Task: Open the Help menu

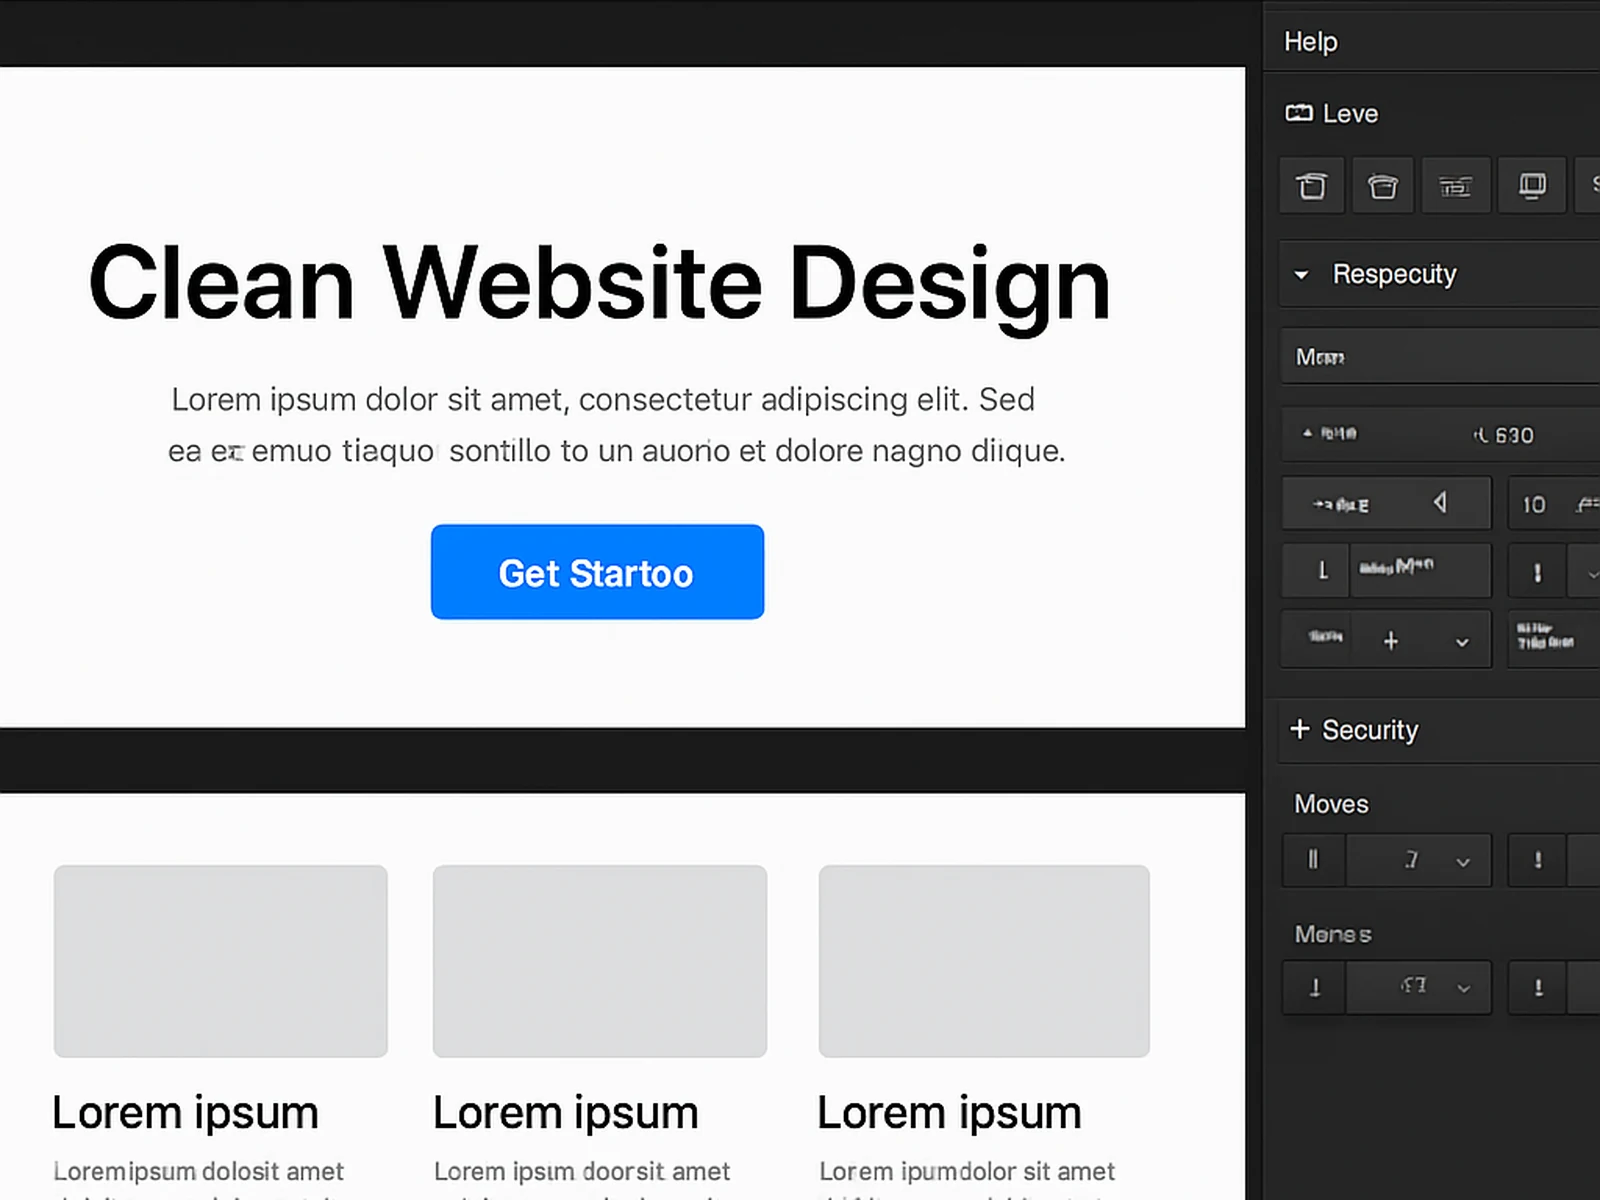Action: pyautogui.click(x=1310, y=42)
